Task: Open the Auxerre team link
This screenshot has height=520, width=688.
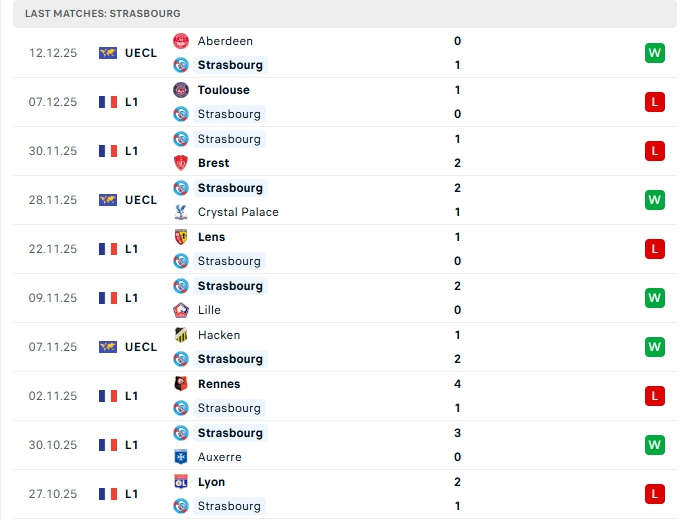Action: (219, 457)
